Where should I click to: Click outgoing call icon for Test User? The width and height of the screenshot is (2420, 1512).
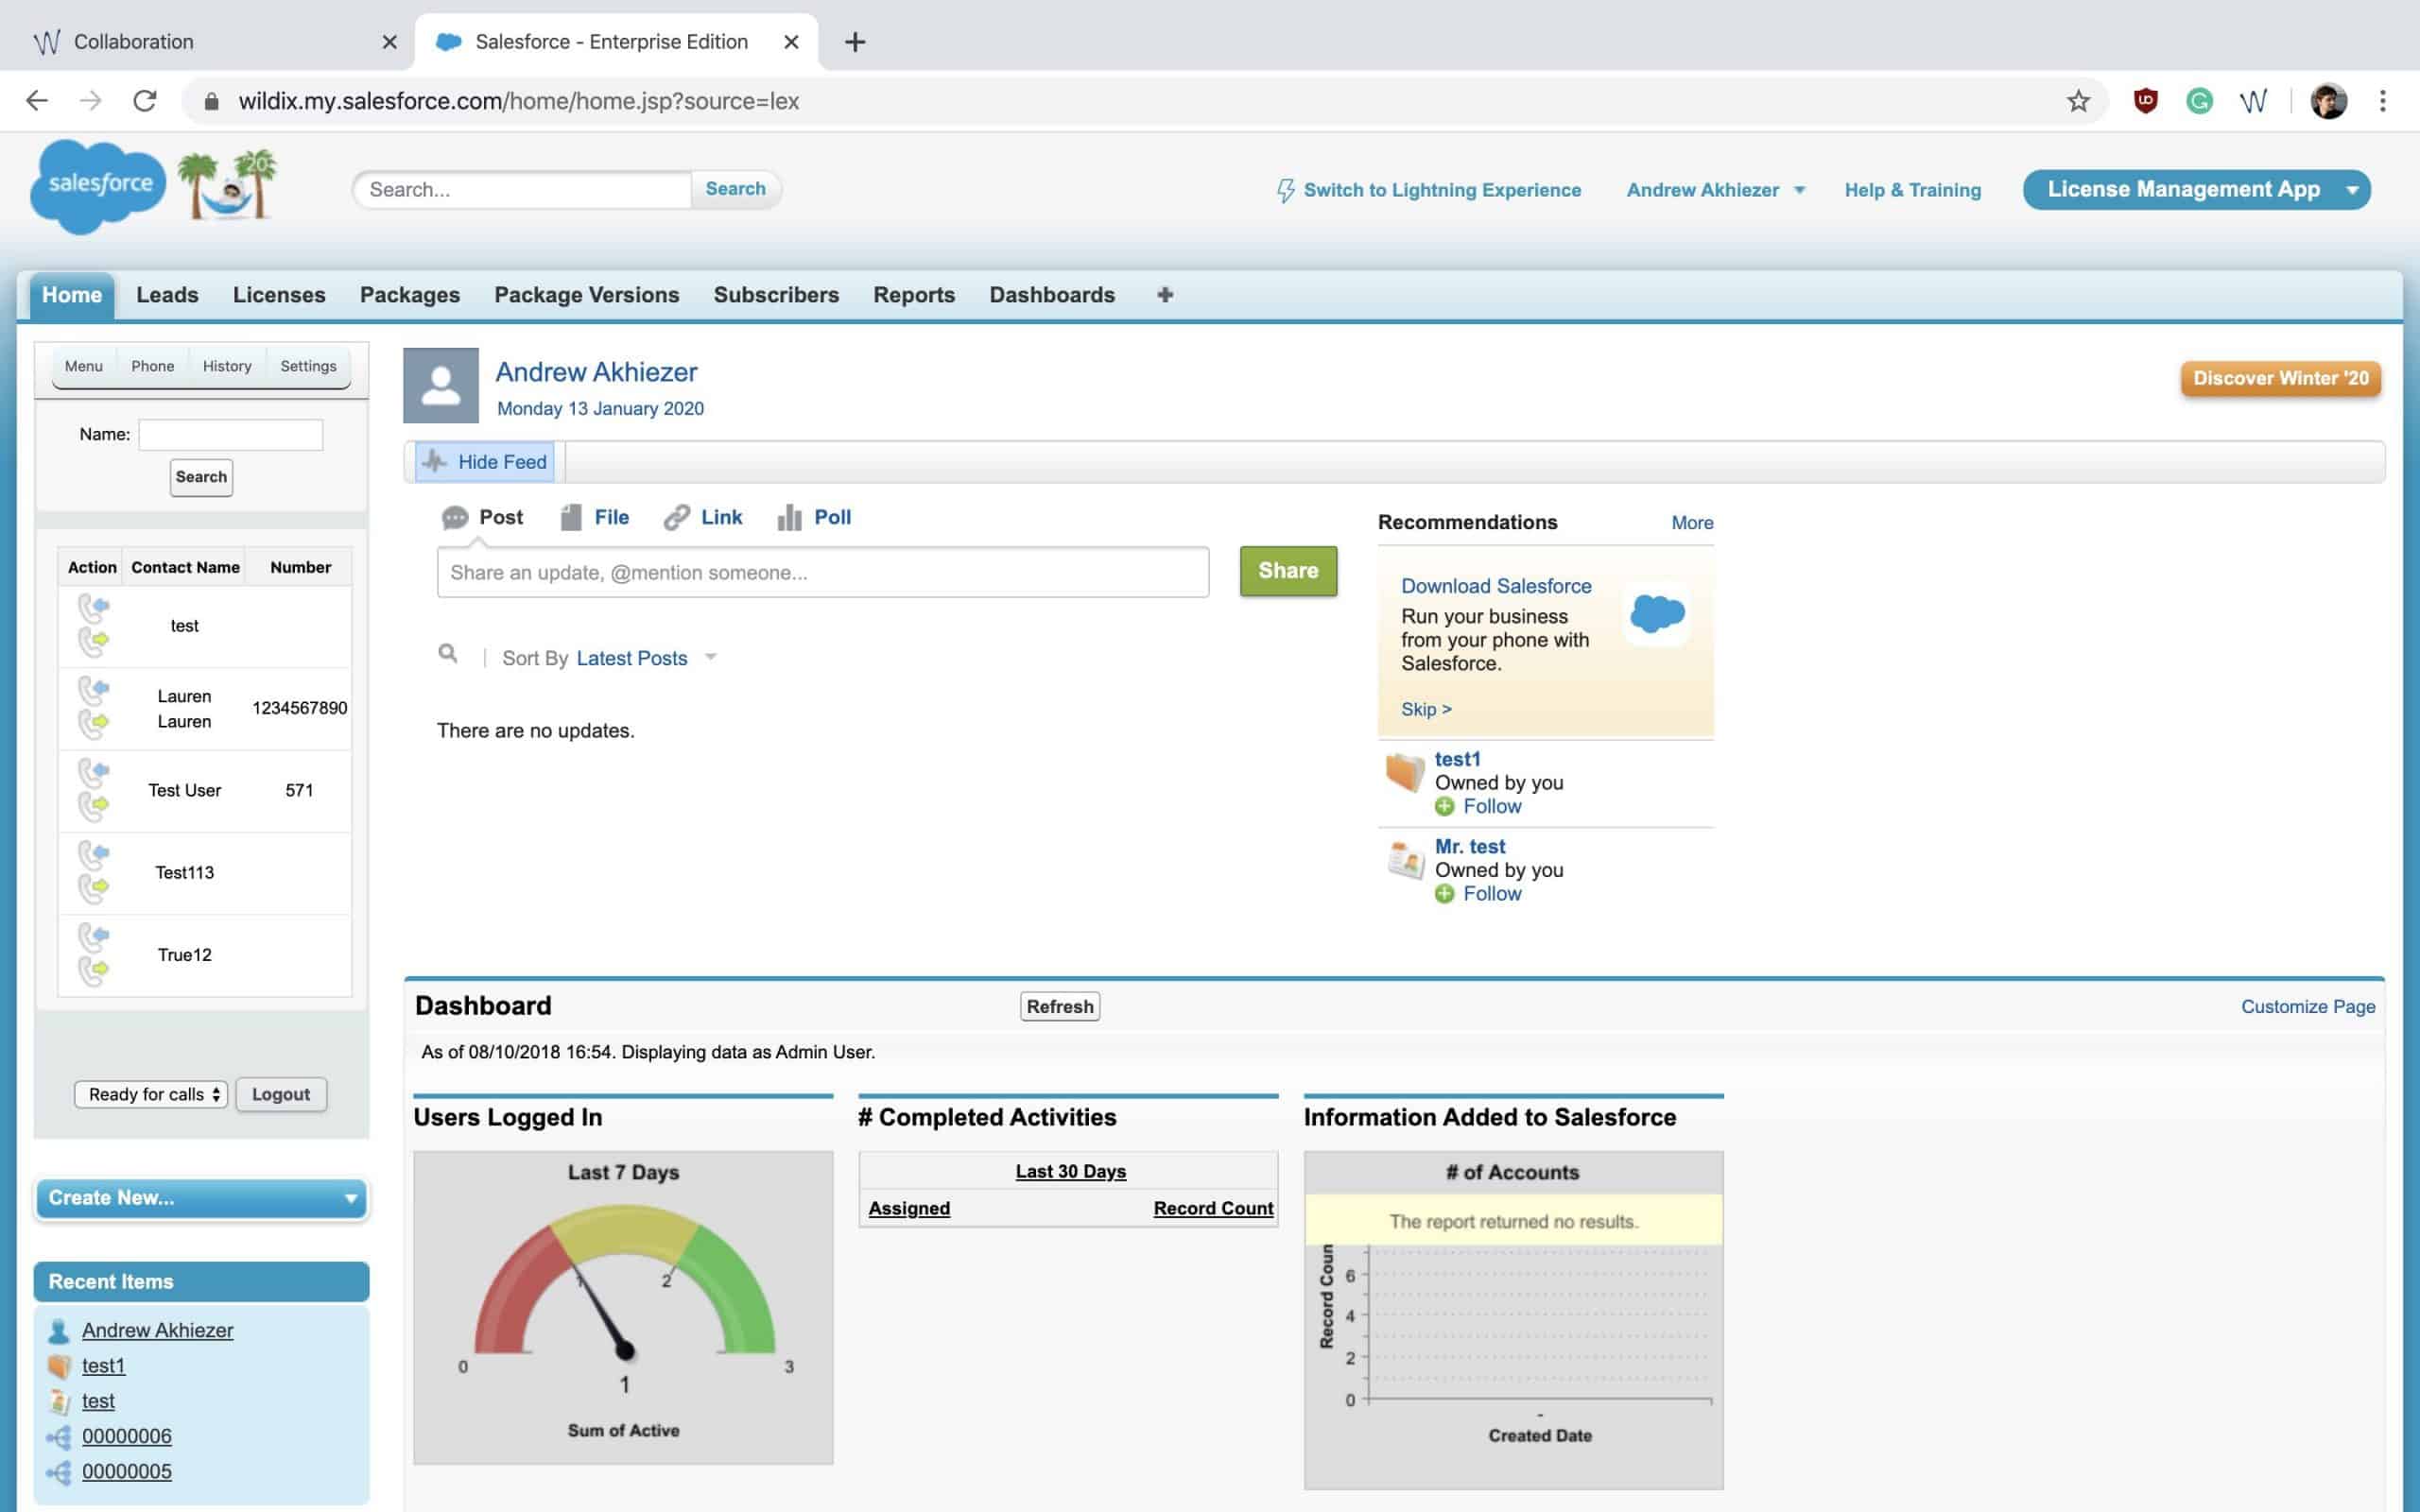[94, 805]
